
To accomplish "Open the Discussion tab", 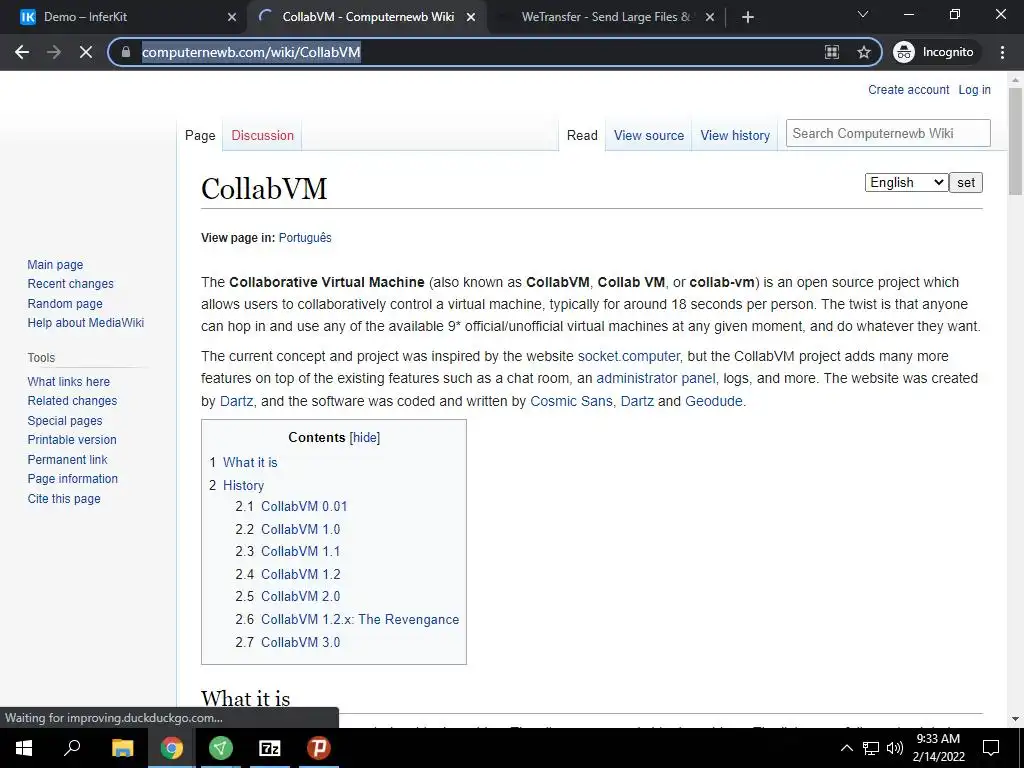I will 263,136.
